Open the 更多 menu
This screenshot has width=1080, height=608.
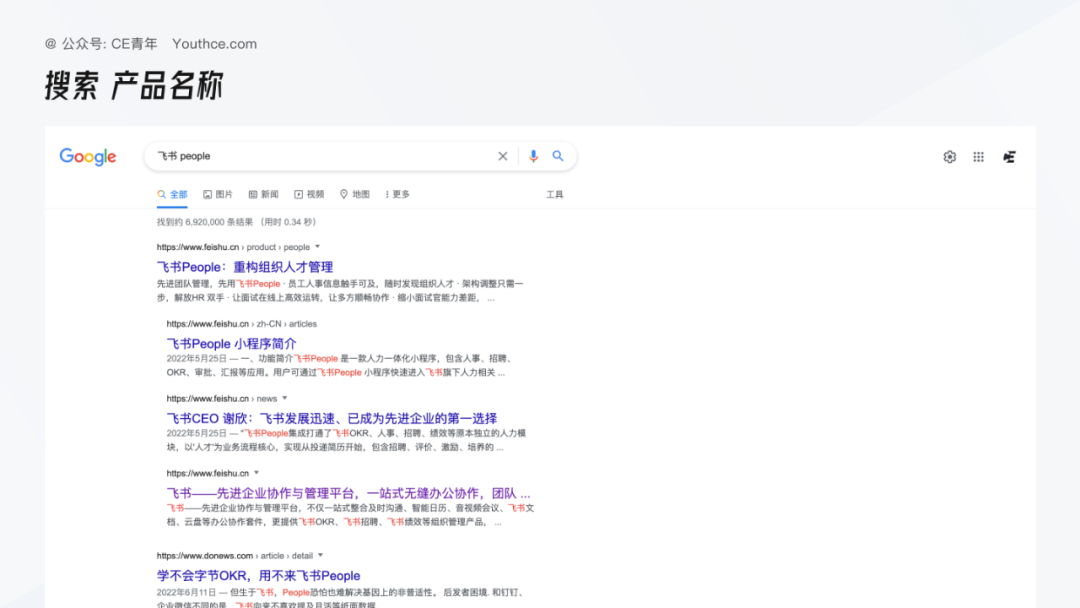coord(397,194)
